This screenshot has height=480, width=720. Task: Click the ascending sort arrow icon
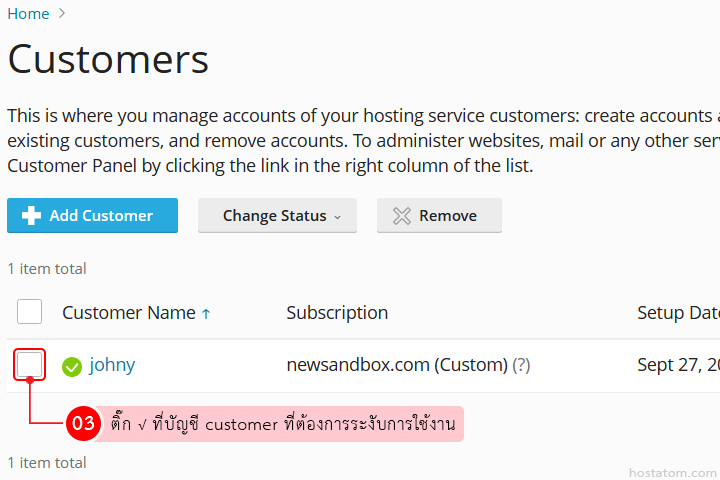(206, 314)
